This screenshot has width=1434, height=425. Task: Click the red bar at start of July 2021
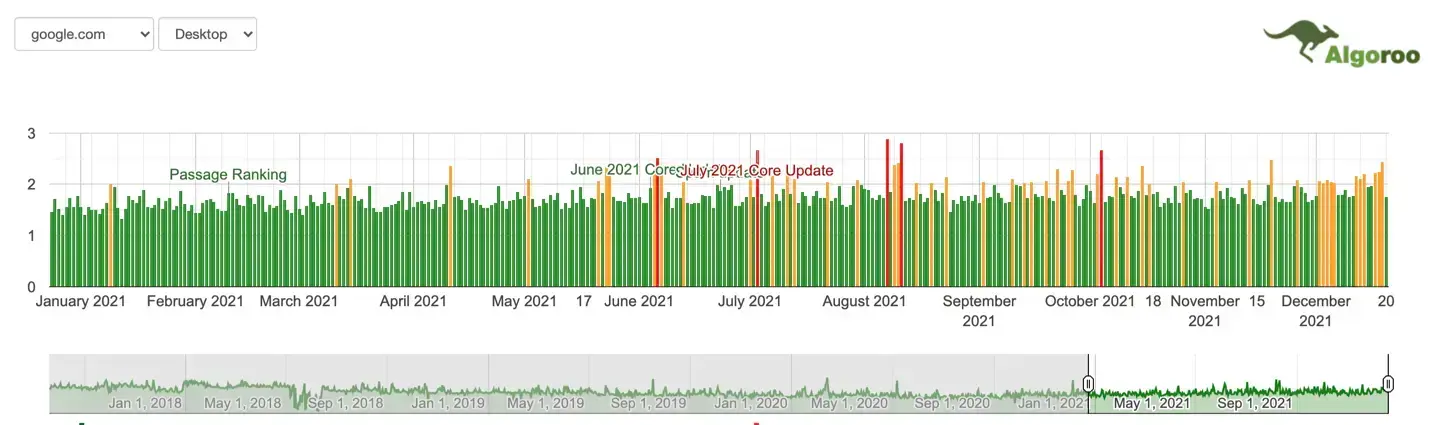coord(757,218)
